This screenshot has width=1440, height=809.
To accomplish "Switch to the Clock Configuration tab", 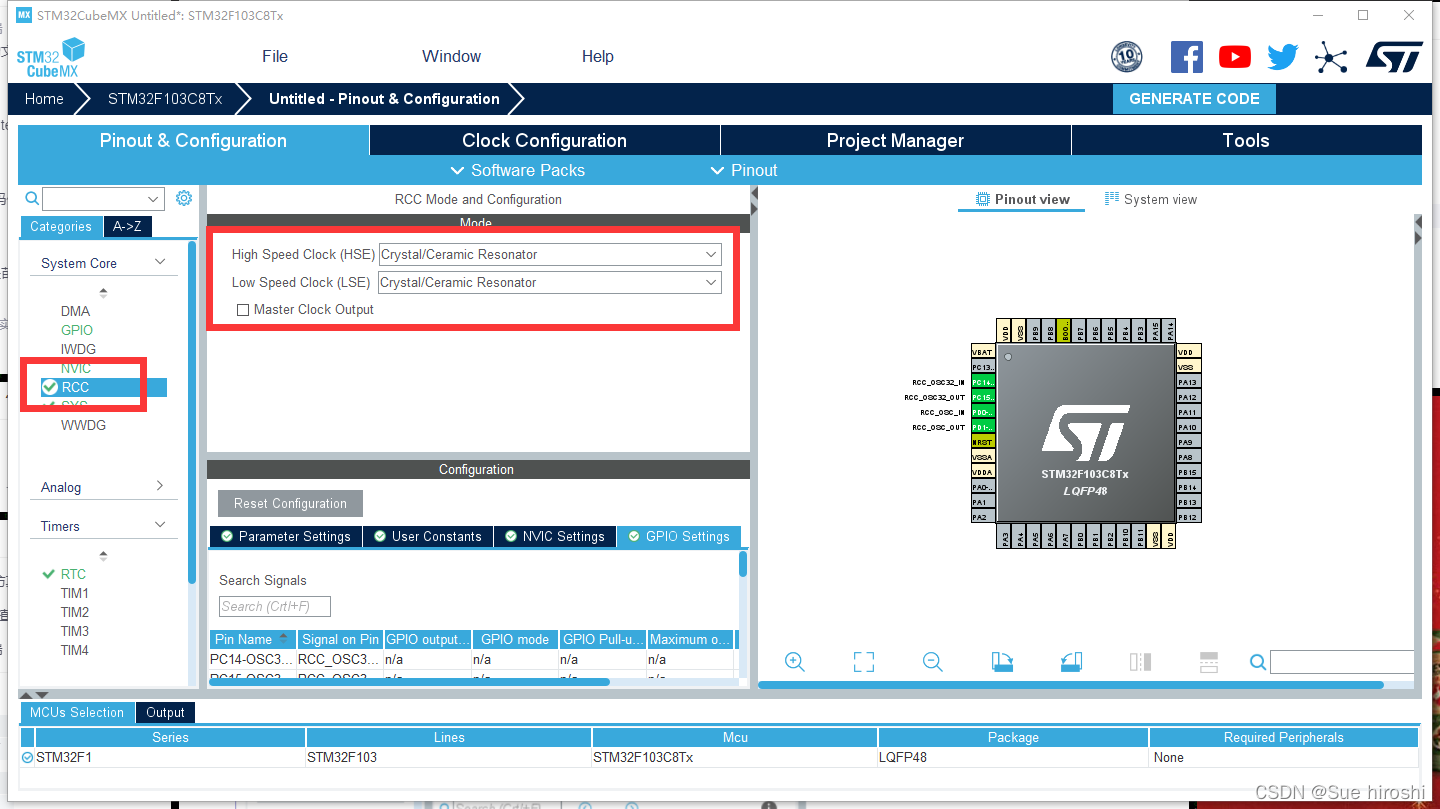I will 545,141.
